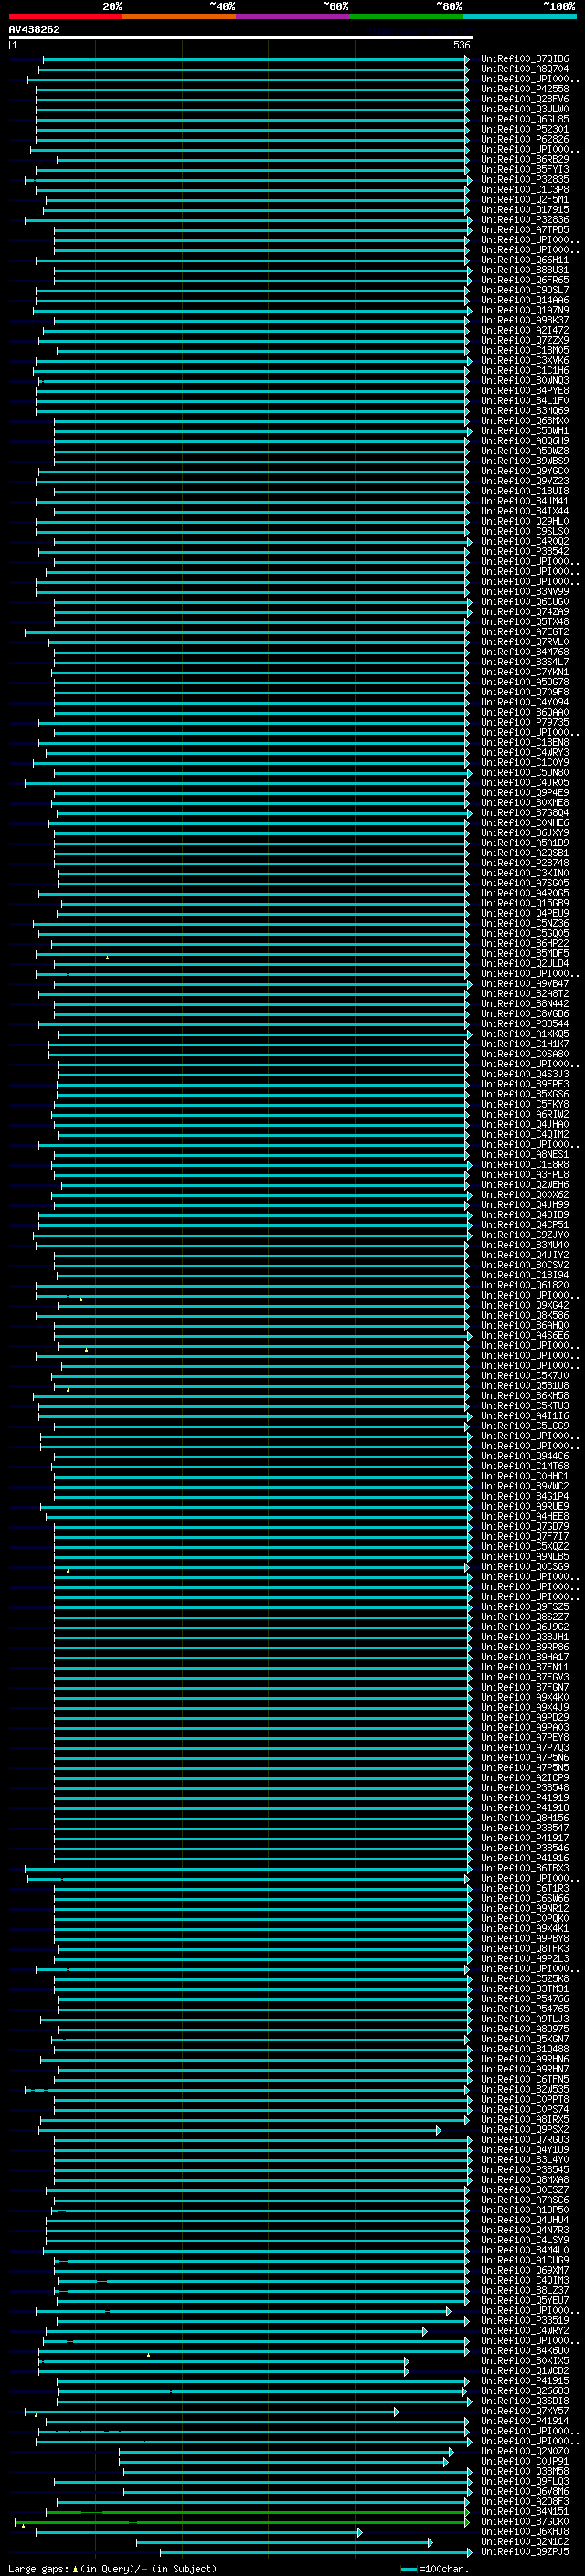Viewport: 585px width, 2576px height.
Task: Select the UniRef100_Q9ZPJ5 label
Action: (x=525, y=2551)
